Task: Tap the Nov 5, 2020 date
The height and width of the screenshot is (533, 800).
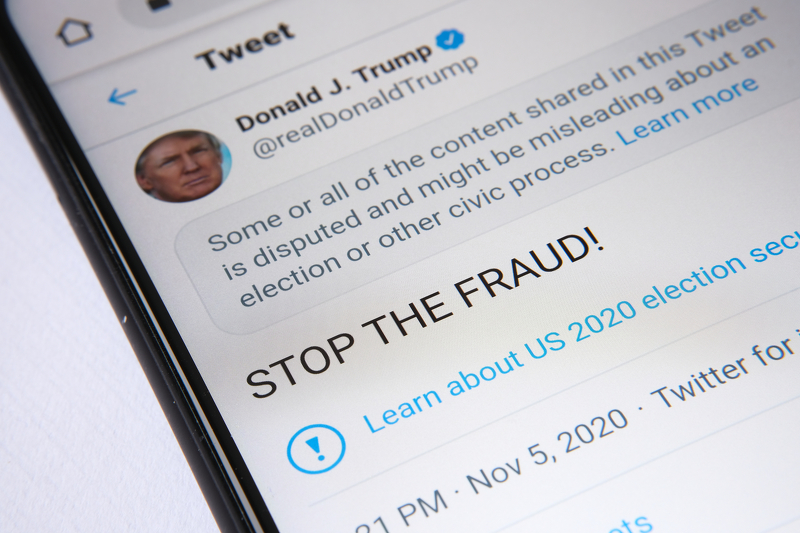Action: [x=548, y=451]
